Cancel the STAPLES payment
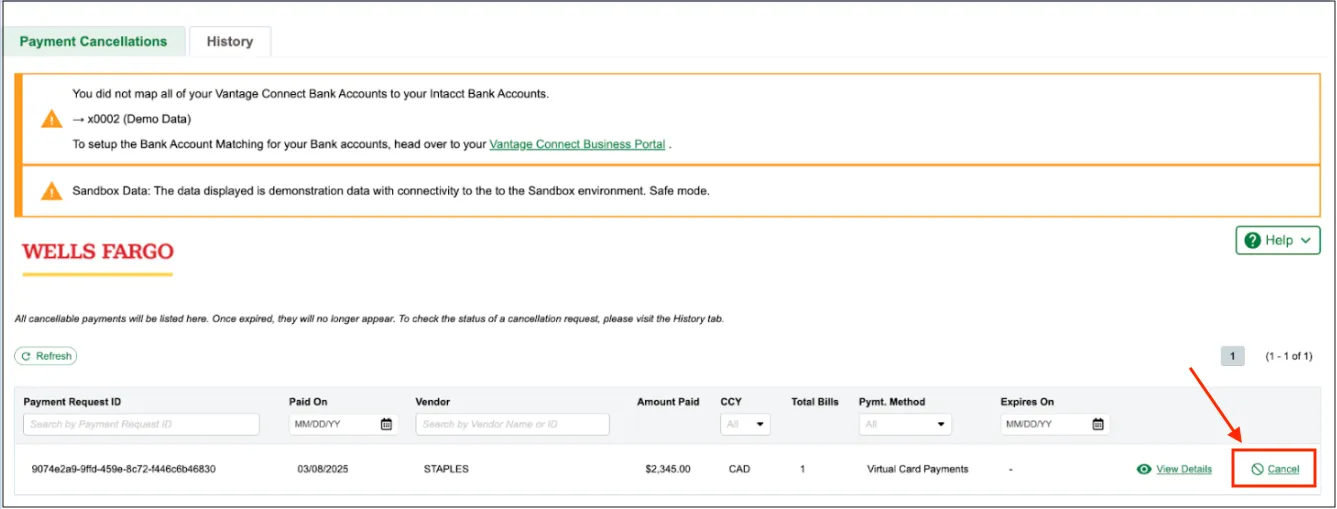 tap(1283, 469)
